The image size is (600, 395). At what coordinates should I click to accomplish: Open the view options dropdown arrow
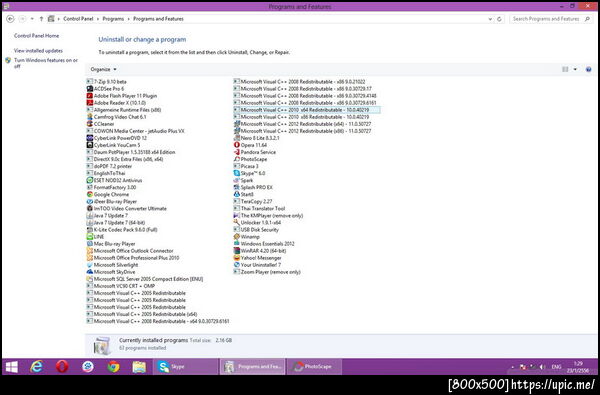coord(575,69)
